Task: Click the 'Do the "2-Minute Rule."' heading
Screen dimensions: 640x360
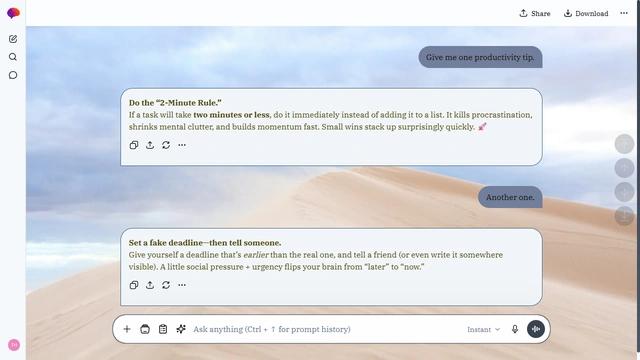Action: tap(175, 103)
